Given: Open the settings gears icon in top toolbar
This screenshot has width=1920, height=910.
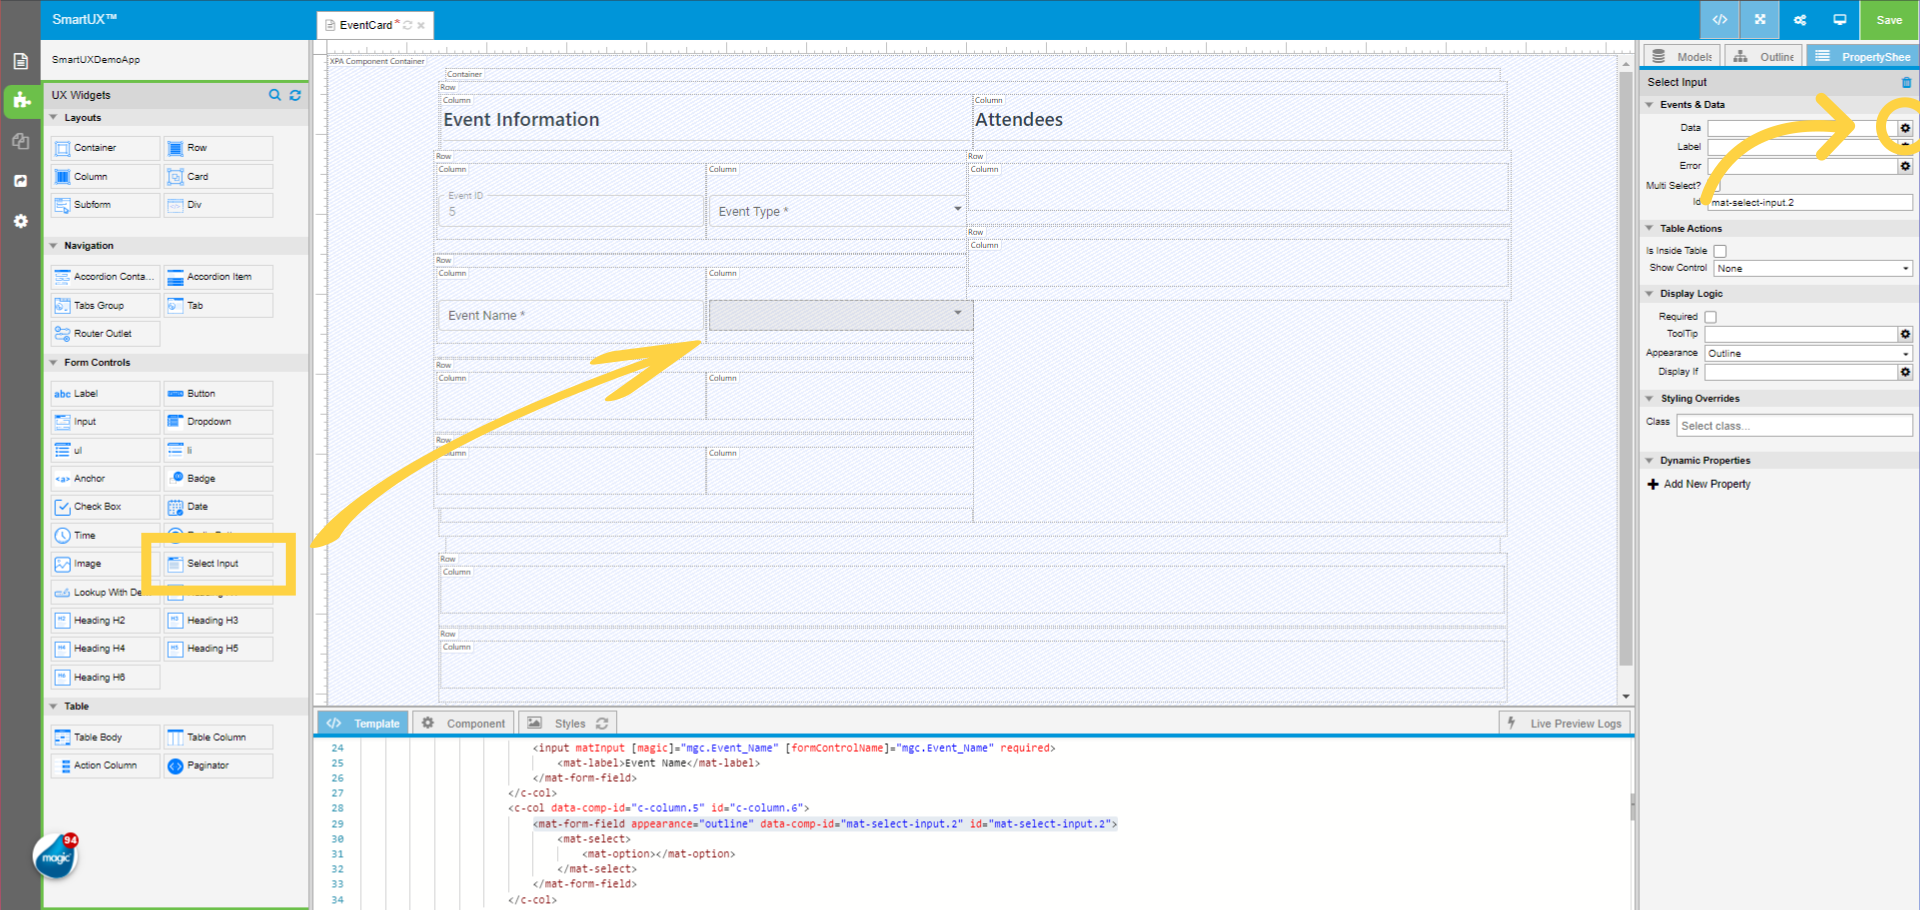Looking at the screenshot, I should (1799, 19).
